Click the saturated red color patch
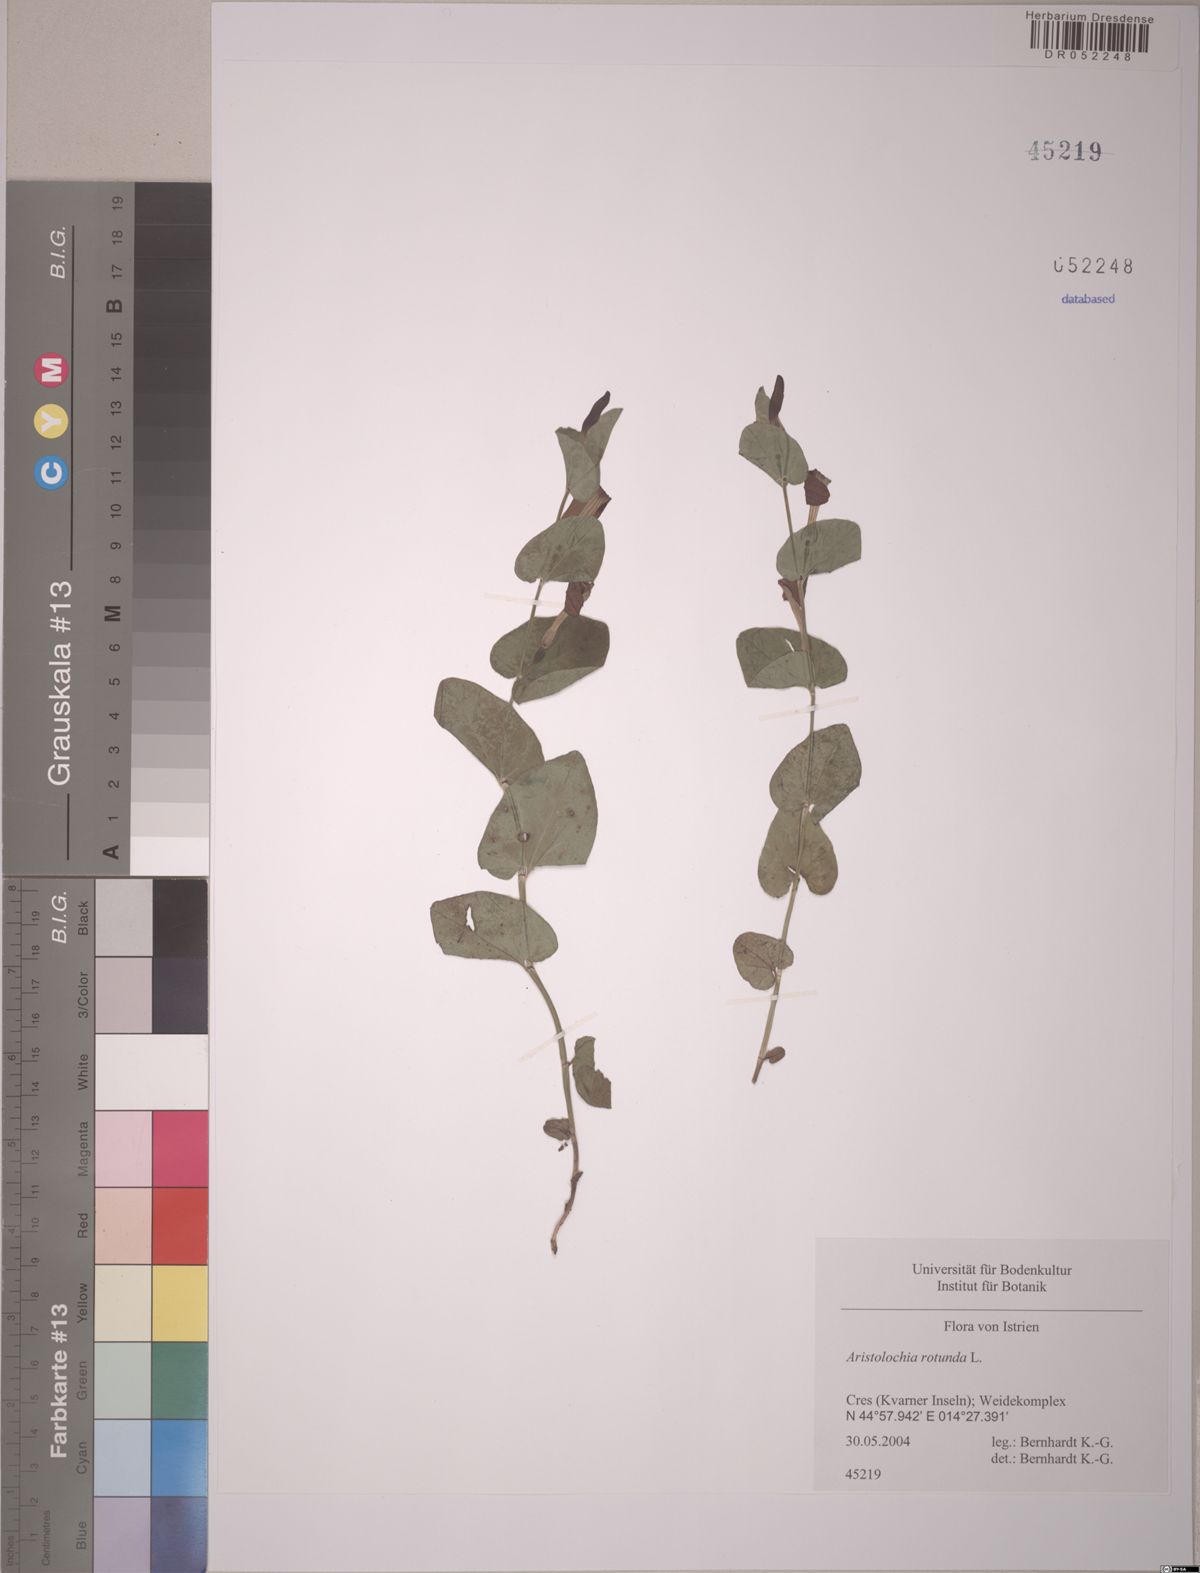1200x1573 pixels. pos(180,1226)
